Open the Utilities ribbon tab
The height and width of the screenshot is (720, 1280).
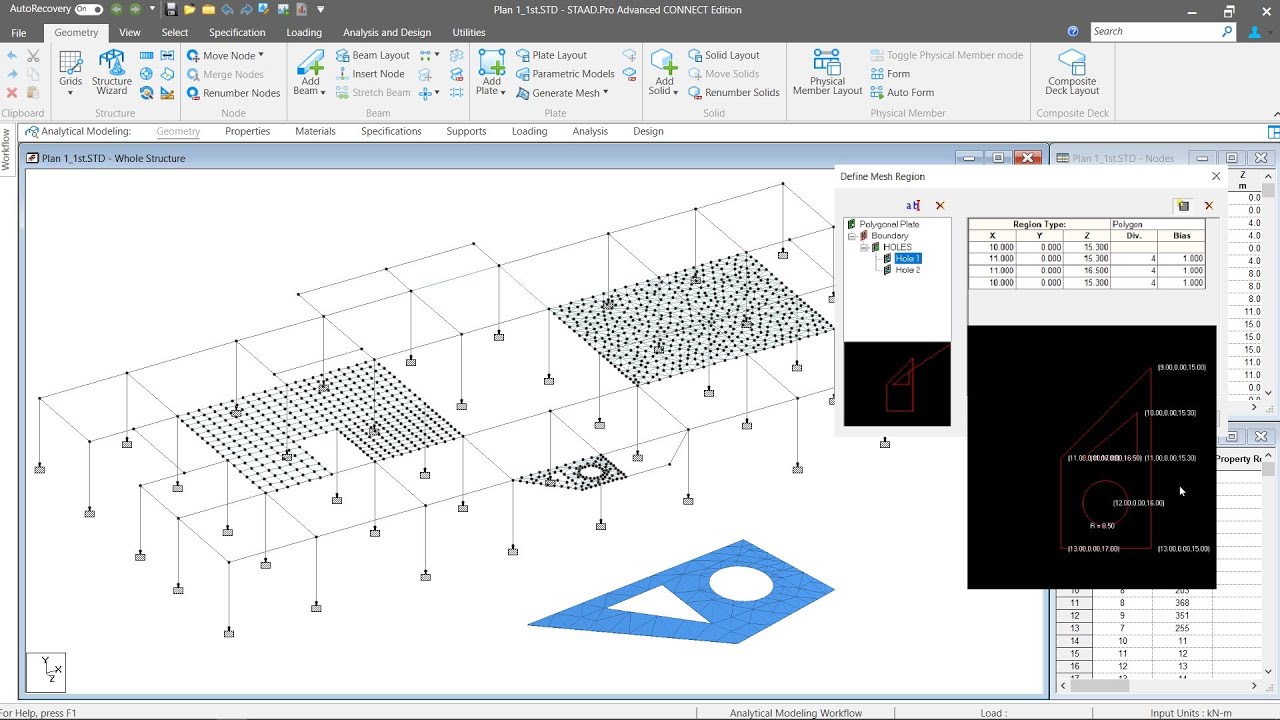(469, 32)
